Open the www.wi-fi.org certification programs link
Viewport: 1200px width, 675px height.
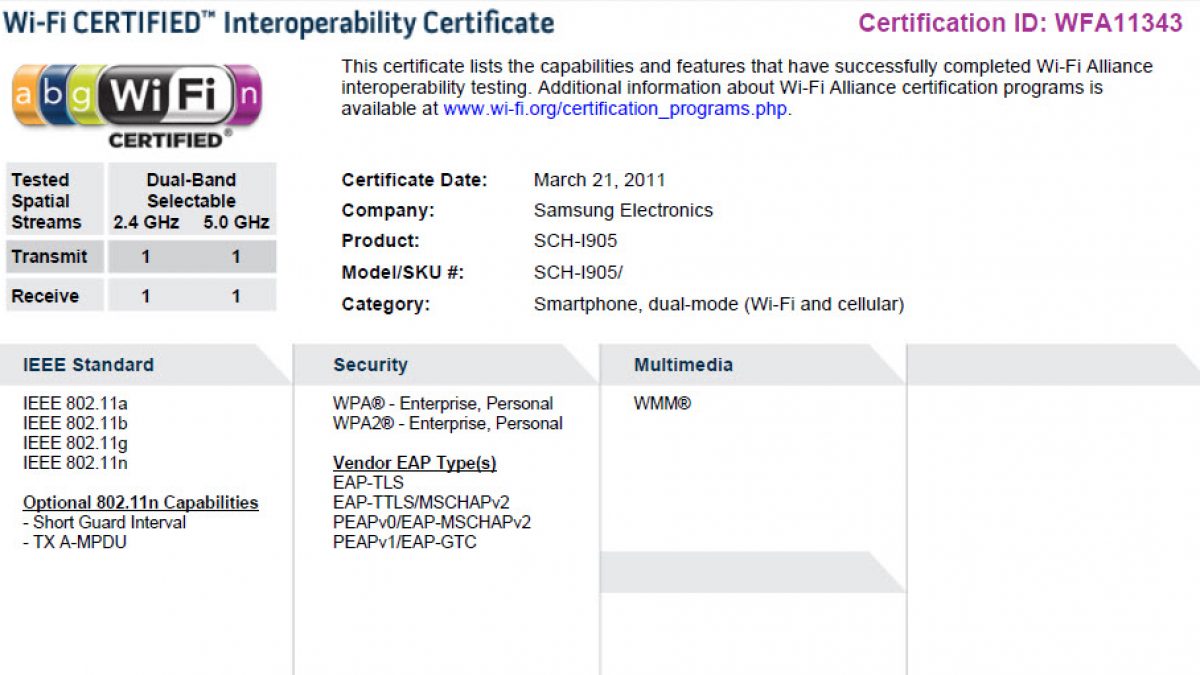[616, 109]
